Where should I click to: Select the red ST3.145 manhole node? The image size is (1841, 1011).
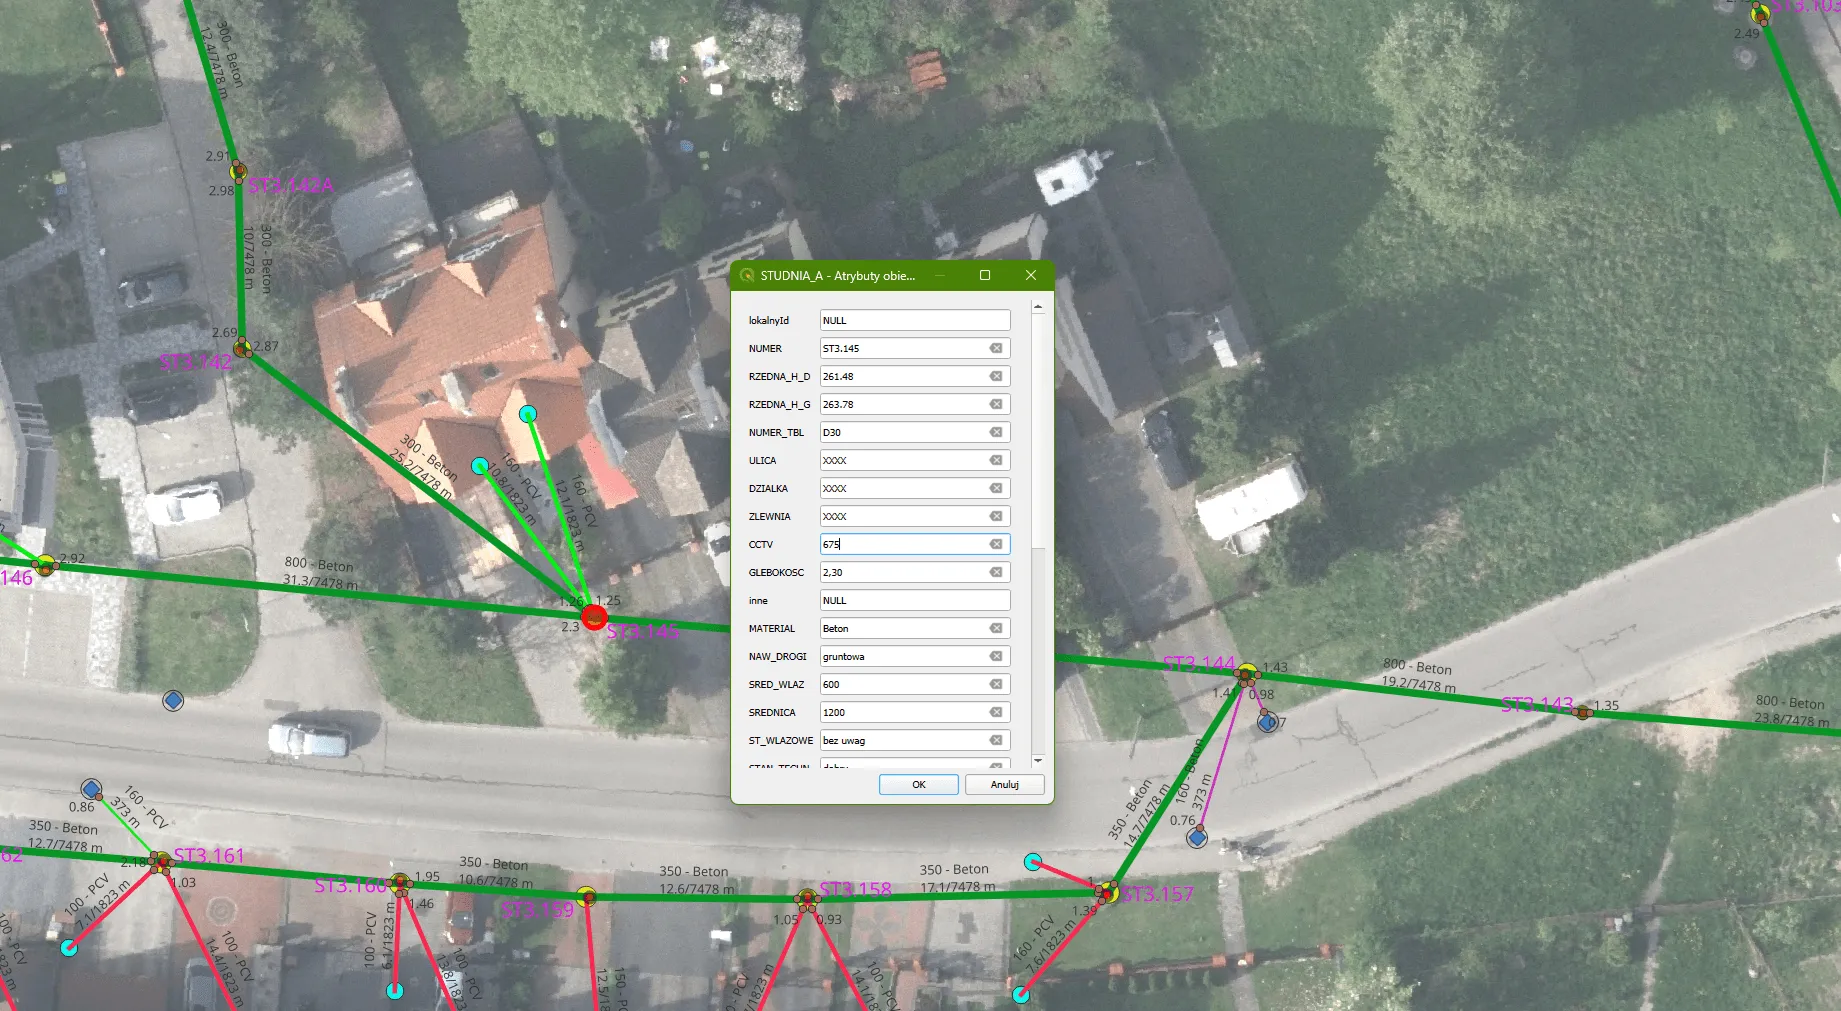594,617
